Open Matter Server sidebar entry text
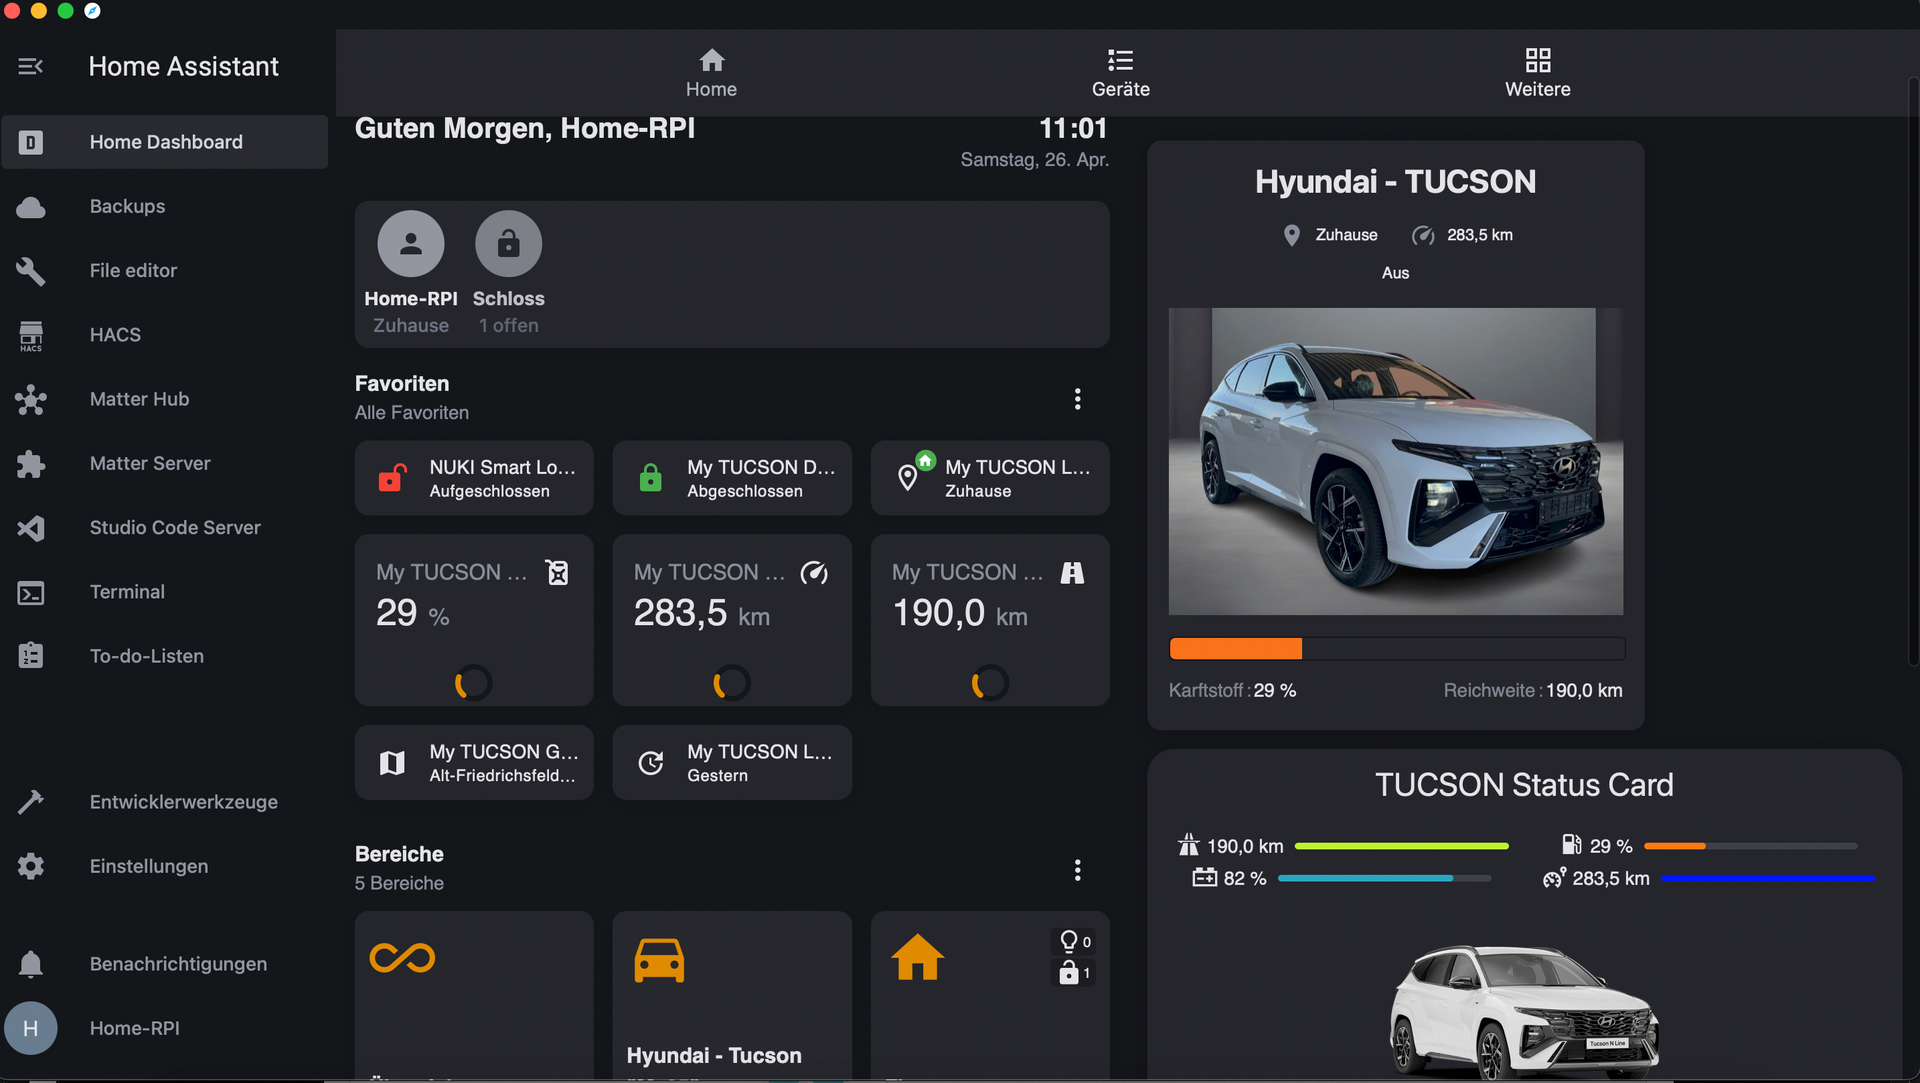Image resolution: width=1920 pixels, height=1083 pixels. [x=150, y=464]
